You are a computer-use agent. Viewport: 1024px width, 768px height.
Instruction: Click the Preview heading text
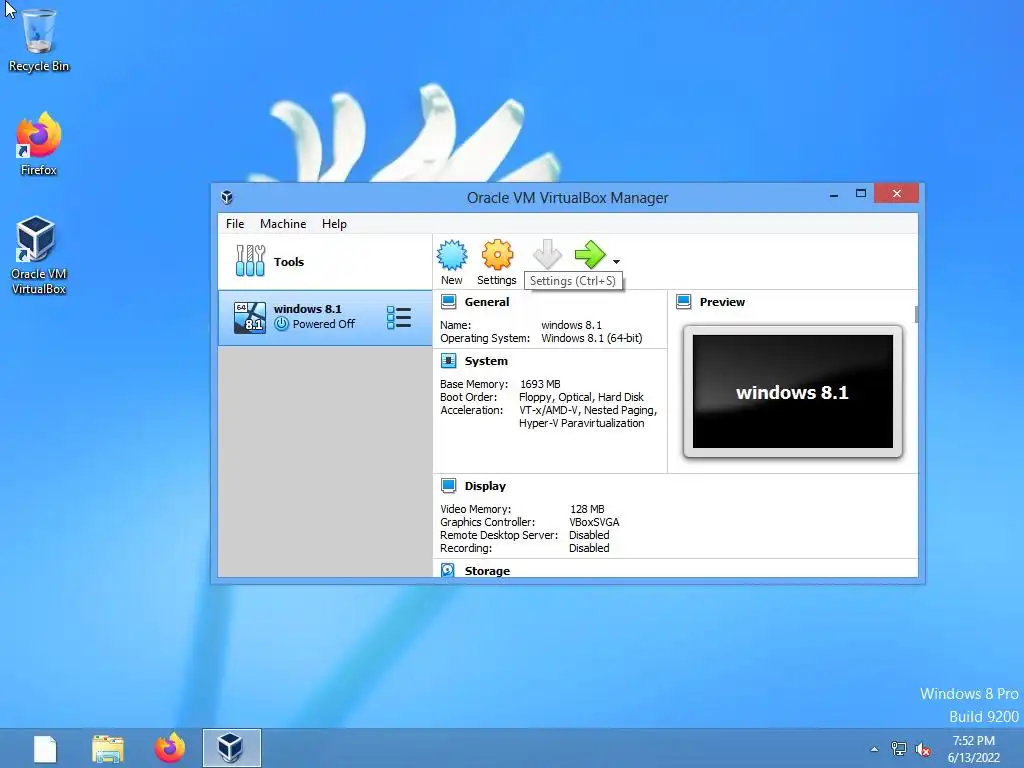pyautogui.click(x=722, y=302)
